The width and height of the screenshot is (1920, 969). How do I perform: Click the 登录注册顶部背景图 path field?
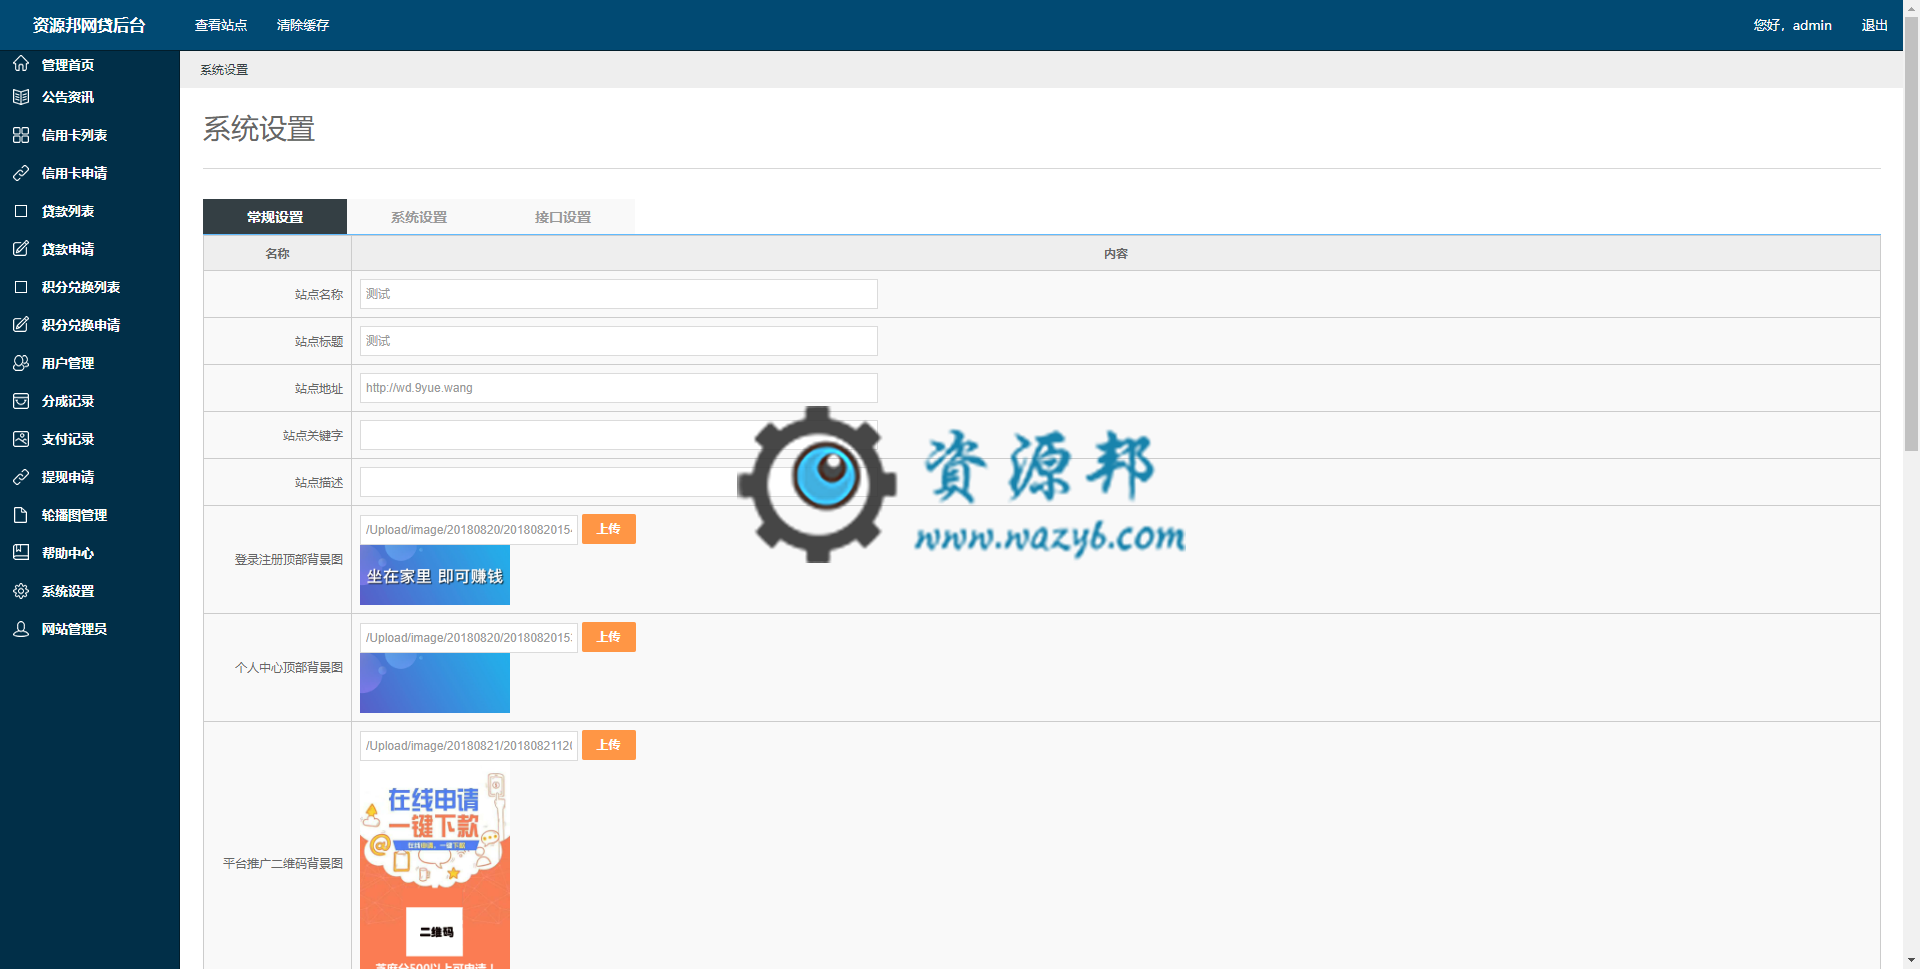469,530
